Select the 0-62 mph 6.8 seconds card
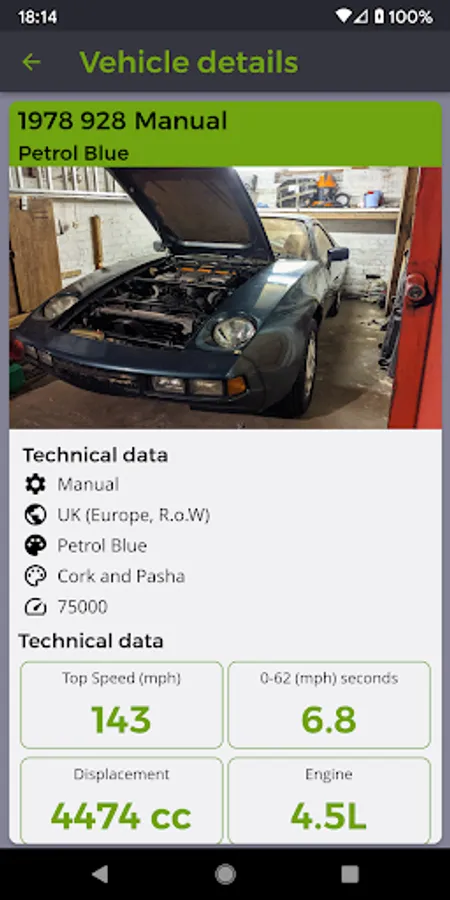Image resolution: width=450 pixels, height=900 pixels. [329, 705]
